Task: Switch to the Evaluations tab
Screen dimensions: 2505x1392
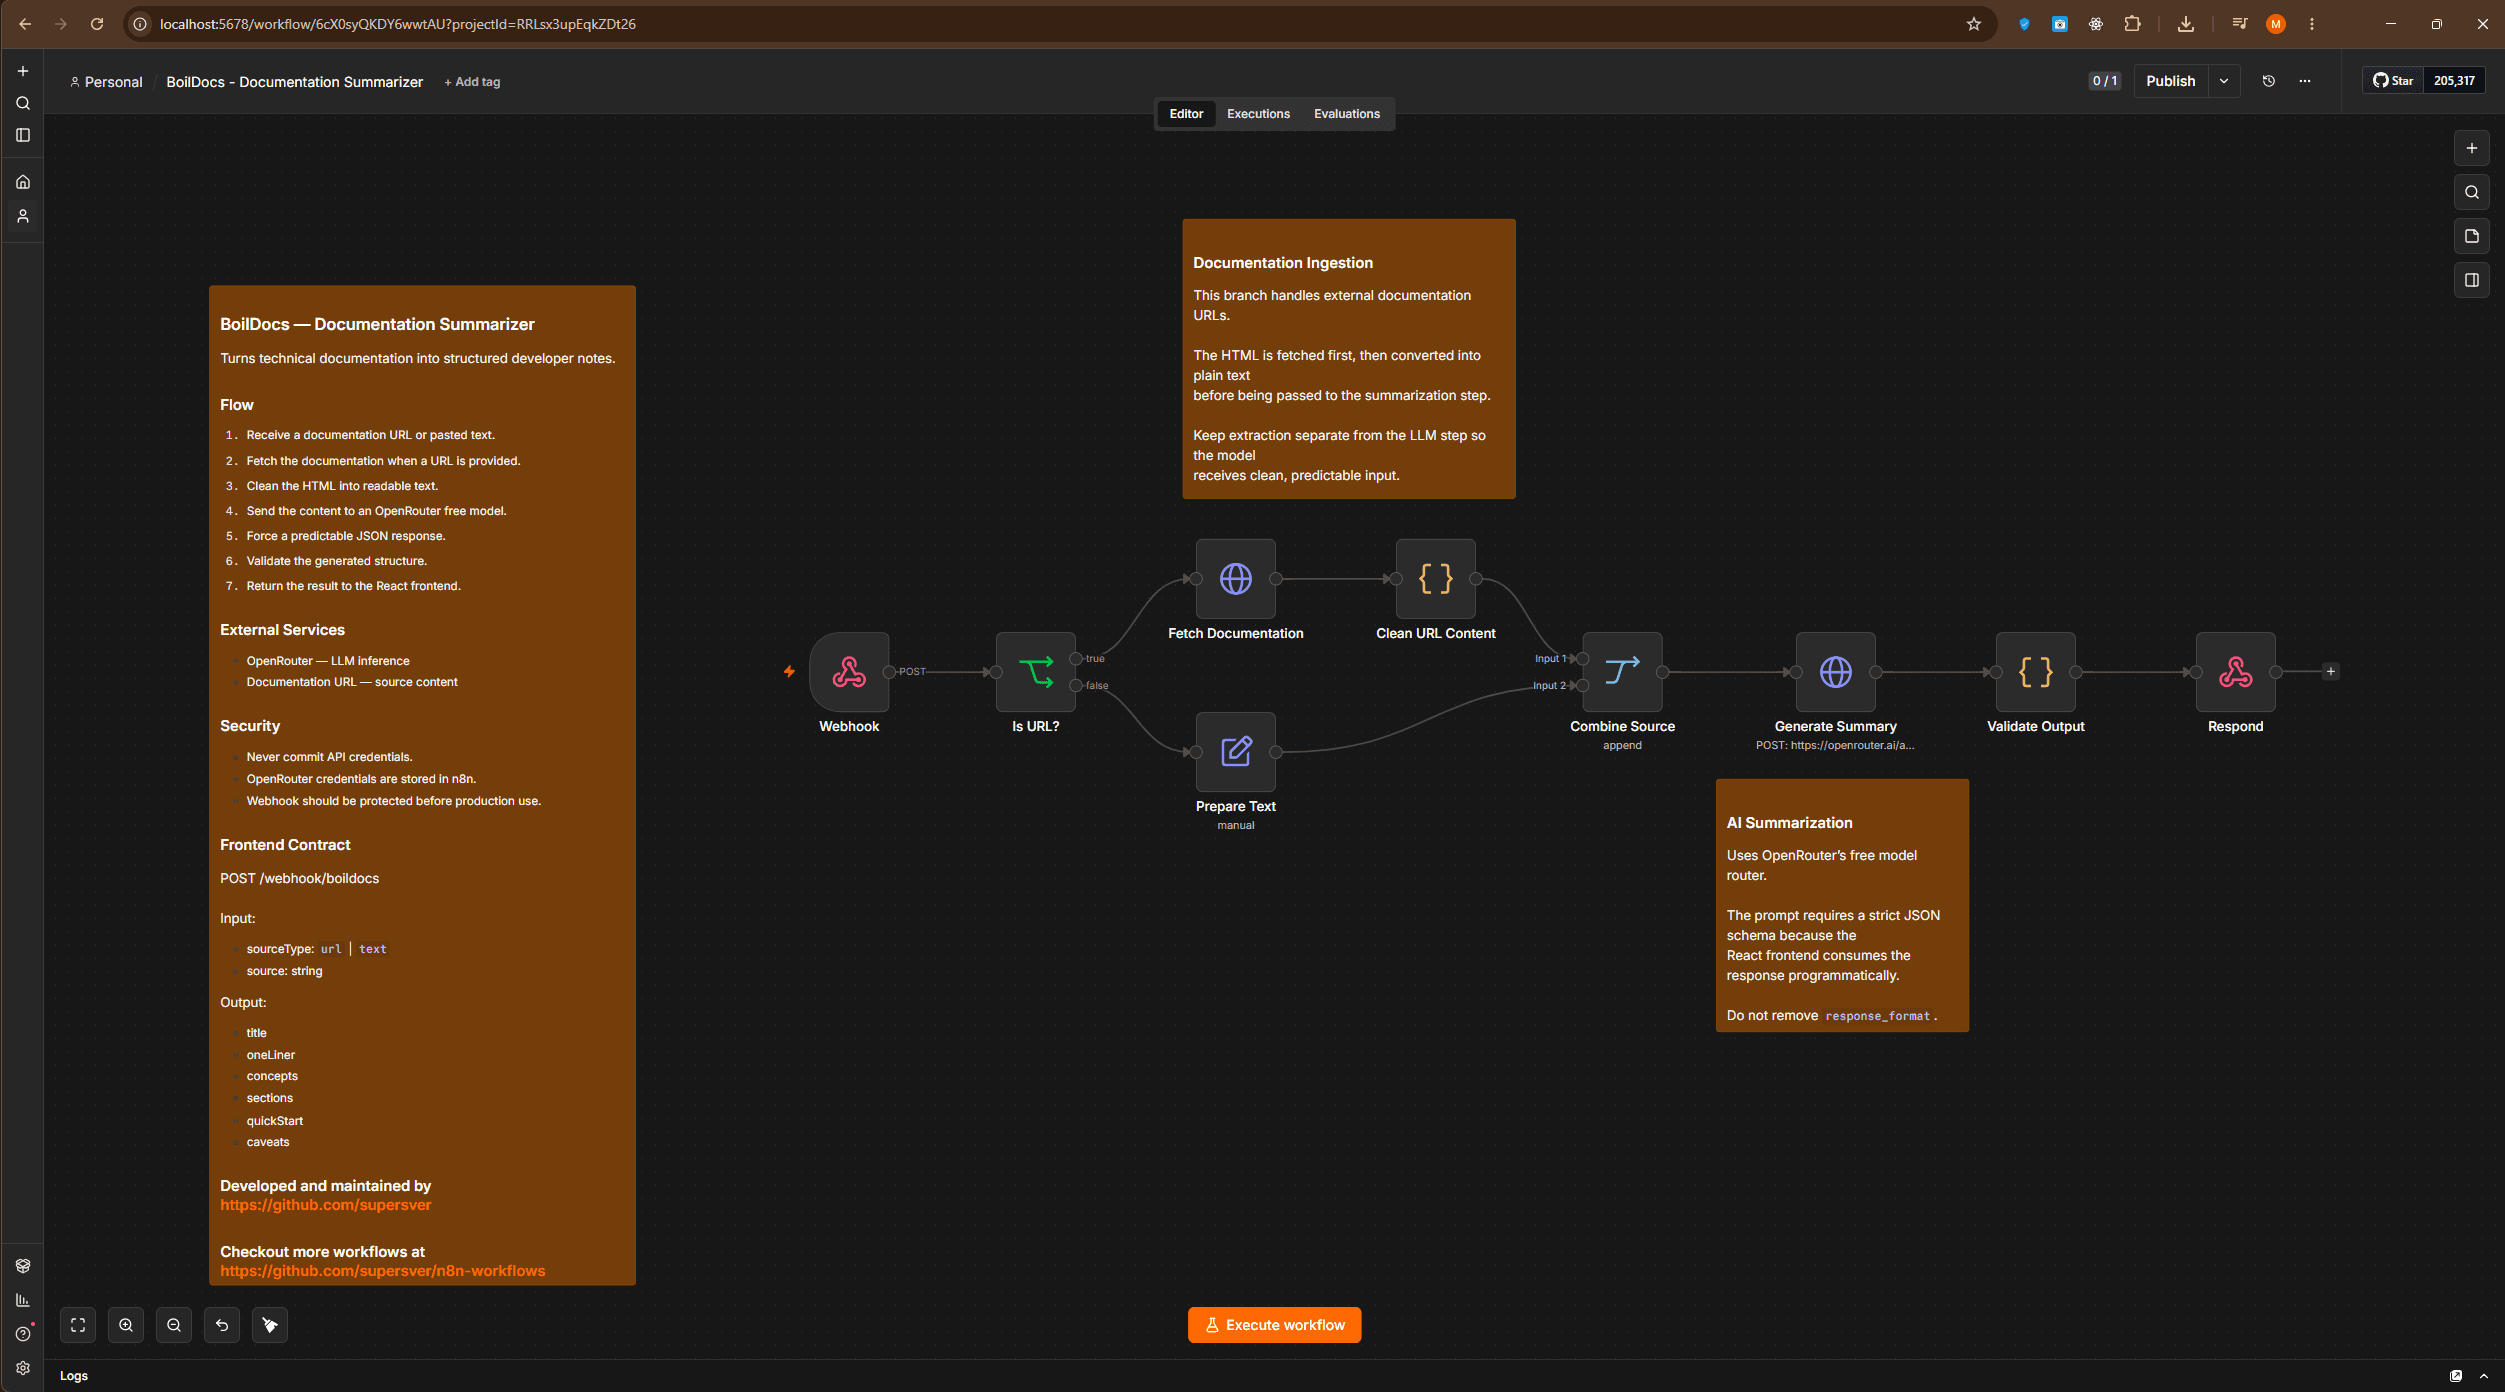Action: (x=1346, y=114)
